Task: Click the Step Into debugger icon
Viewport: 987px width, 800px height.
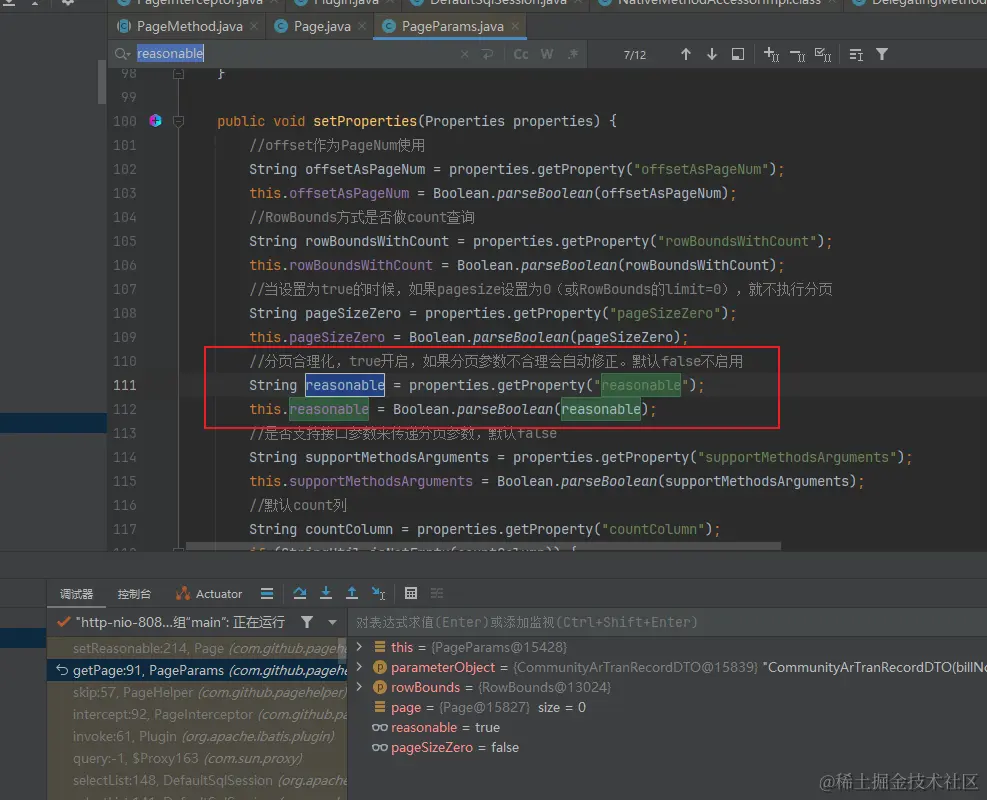Action: tap(326, 593)
